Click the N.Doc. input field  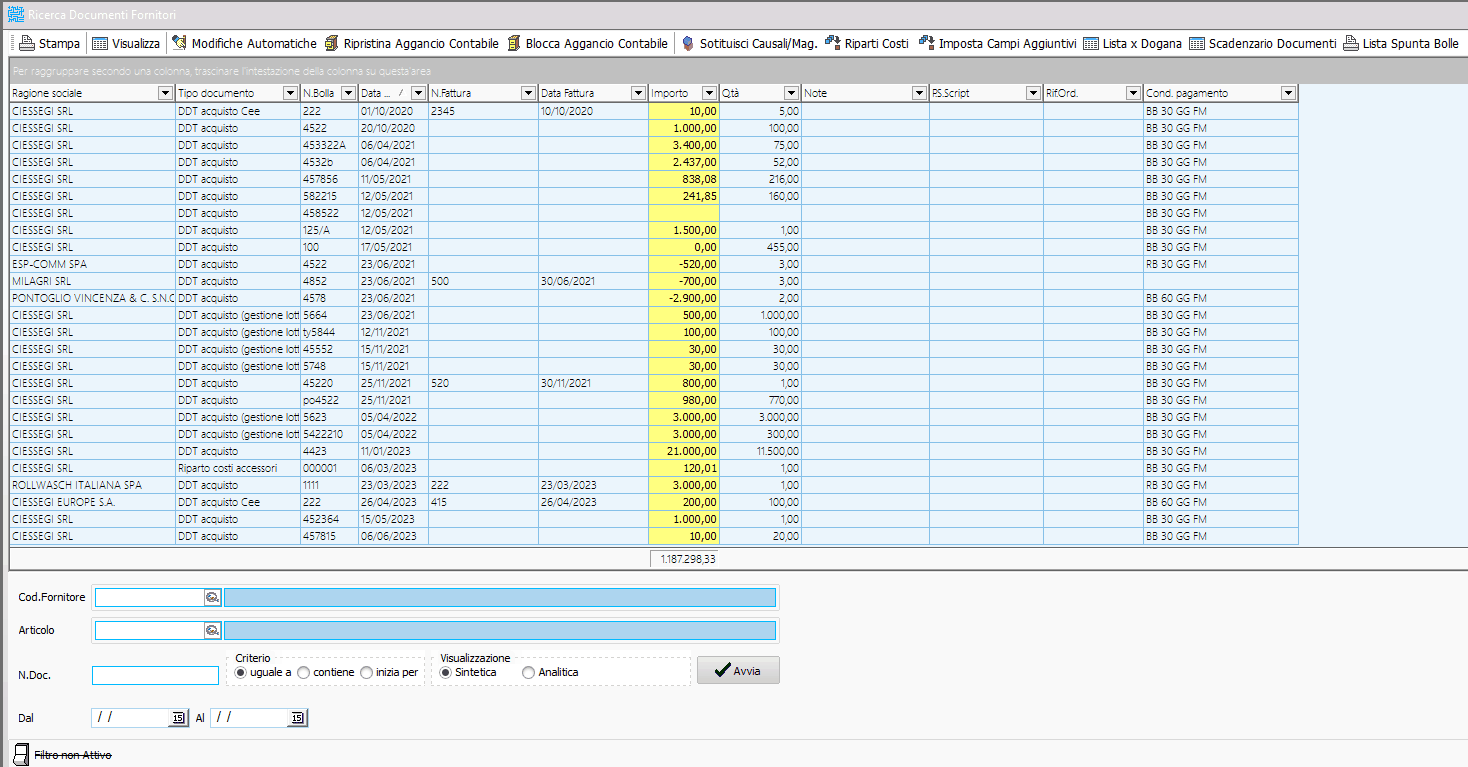155,675
